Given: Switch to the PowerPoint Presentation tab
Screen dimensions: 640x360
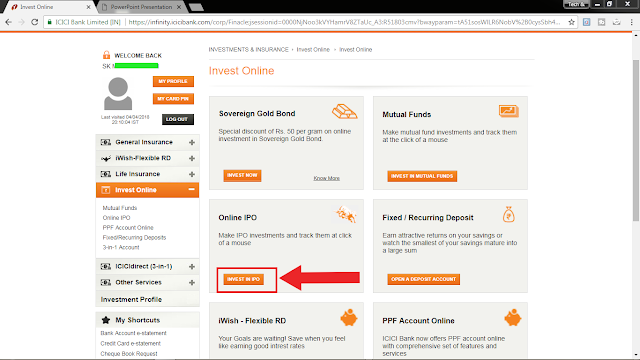Looking at the screenshot, I should pos(141,7).
